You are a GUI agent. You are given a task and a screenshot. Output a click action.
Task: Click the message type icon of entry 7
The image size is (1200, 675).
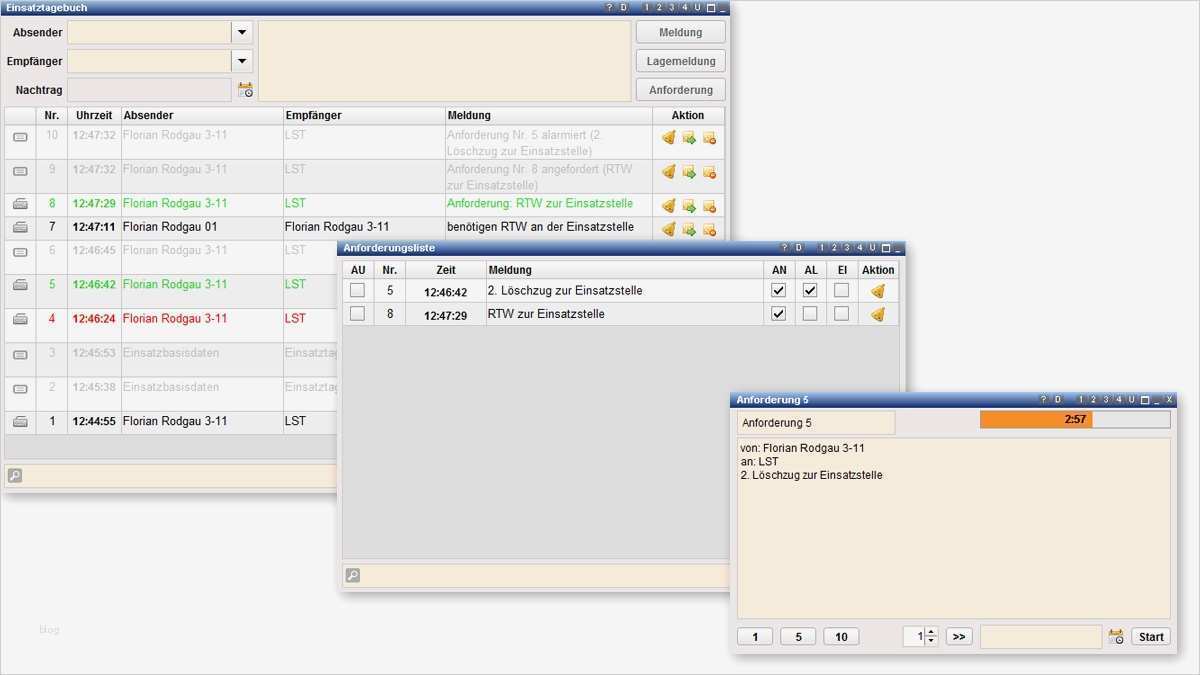pyautogui.click(x=20, y=227)
